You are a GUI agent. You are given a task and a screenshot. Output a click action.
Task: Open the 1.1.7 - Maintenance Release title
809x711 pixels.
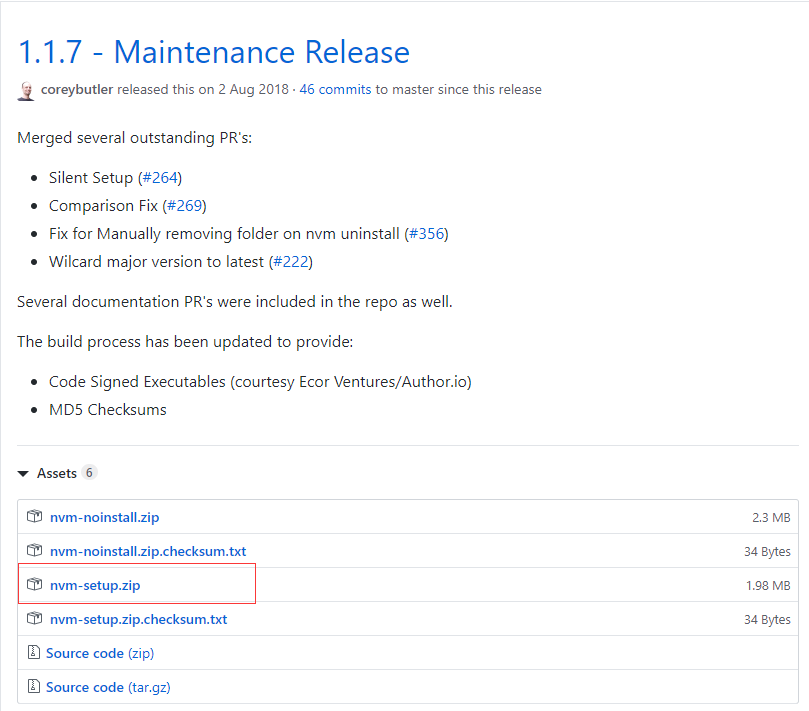pos(214,52)
